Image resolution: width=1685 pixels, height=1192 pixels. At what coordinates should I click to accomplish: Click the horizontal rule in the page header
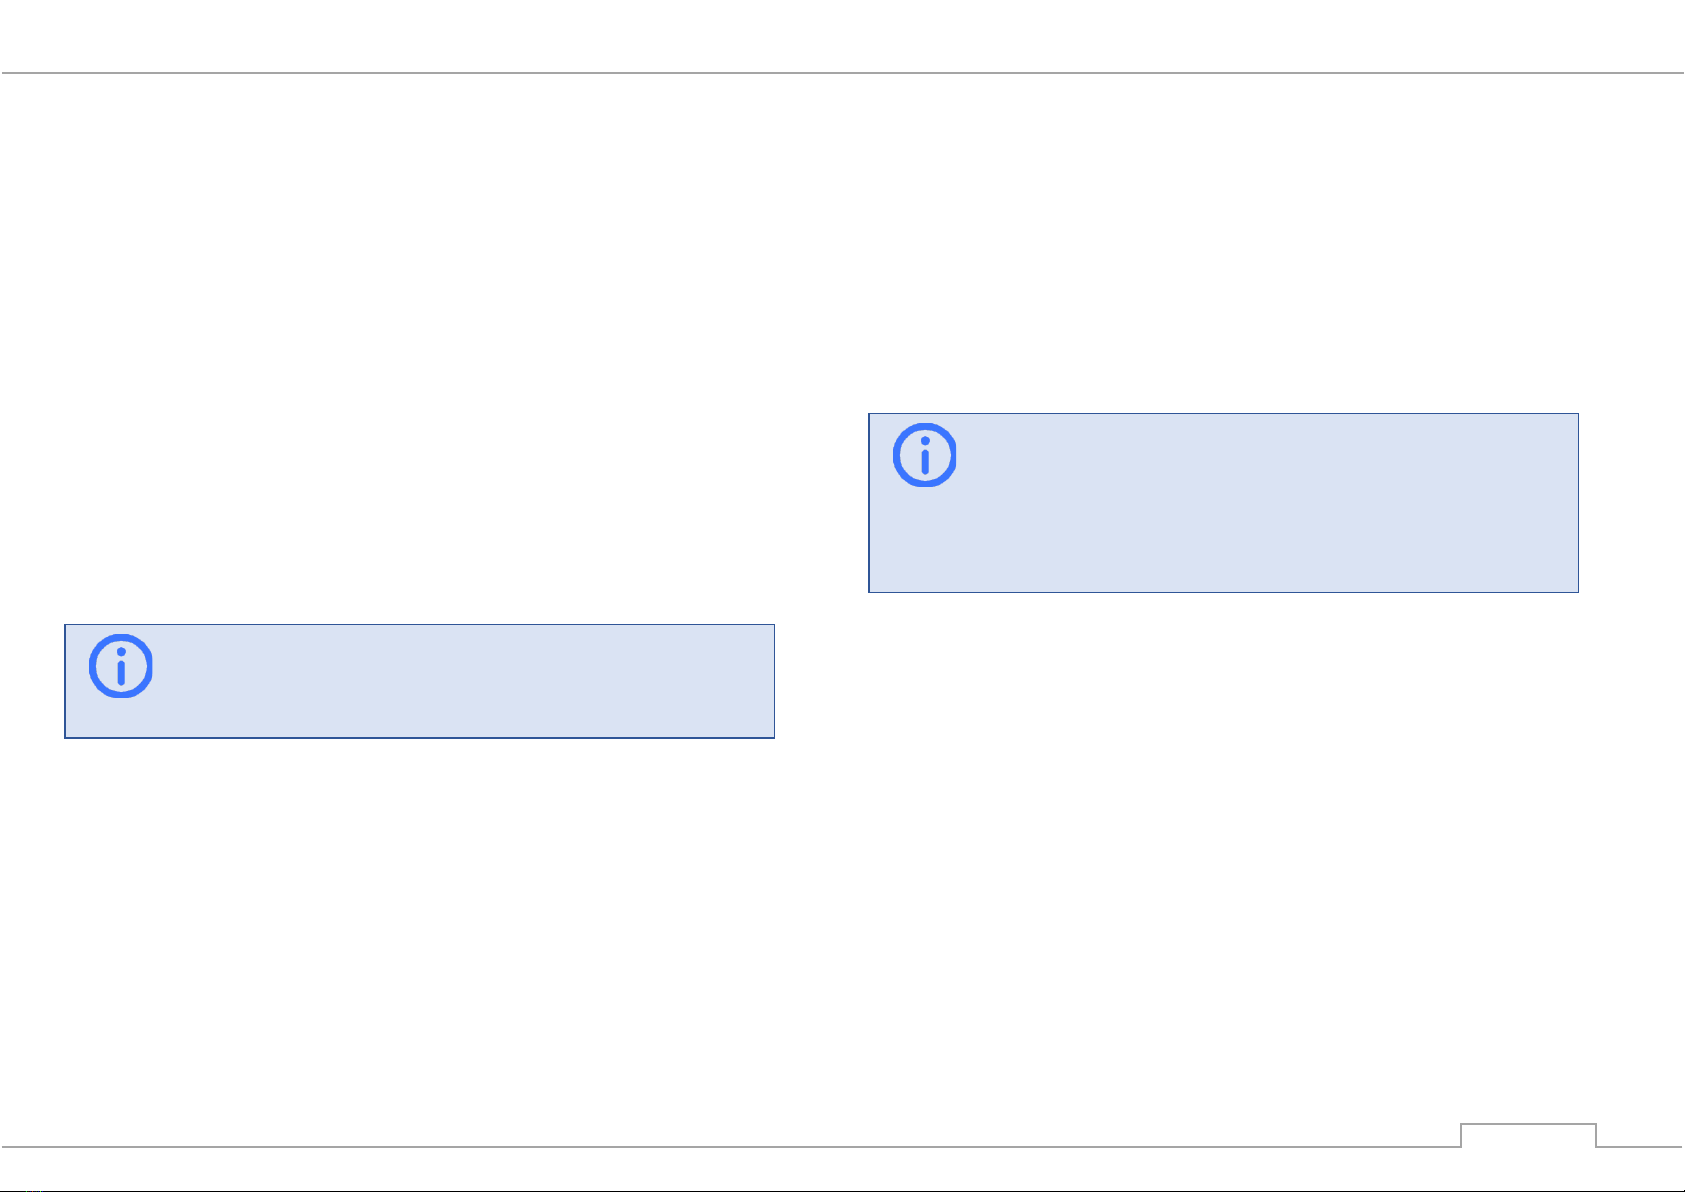842,73
